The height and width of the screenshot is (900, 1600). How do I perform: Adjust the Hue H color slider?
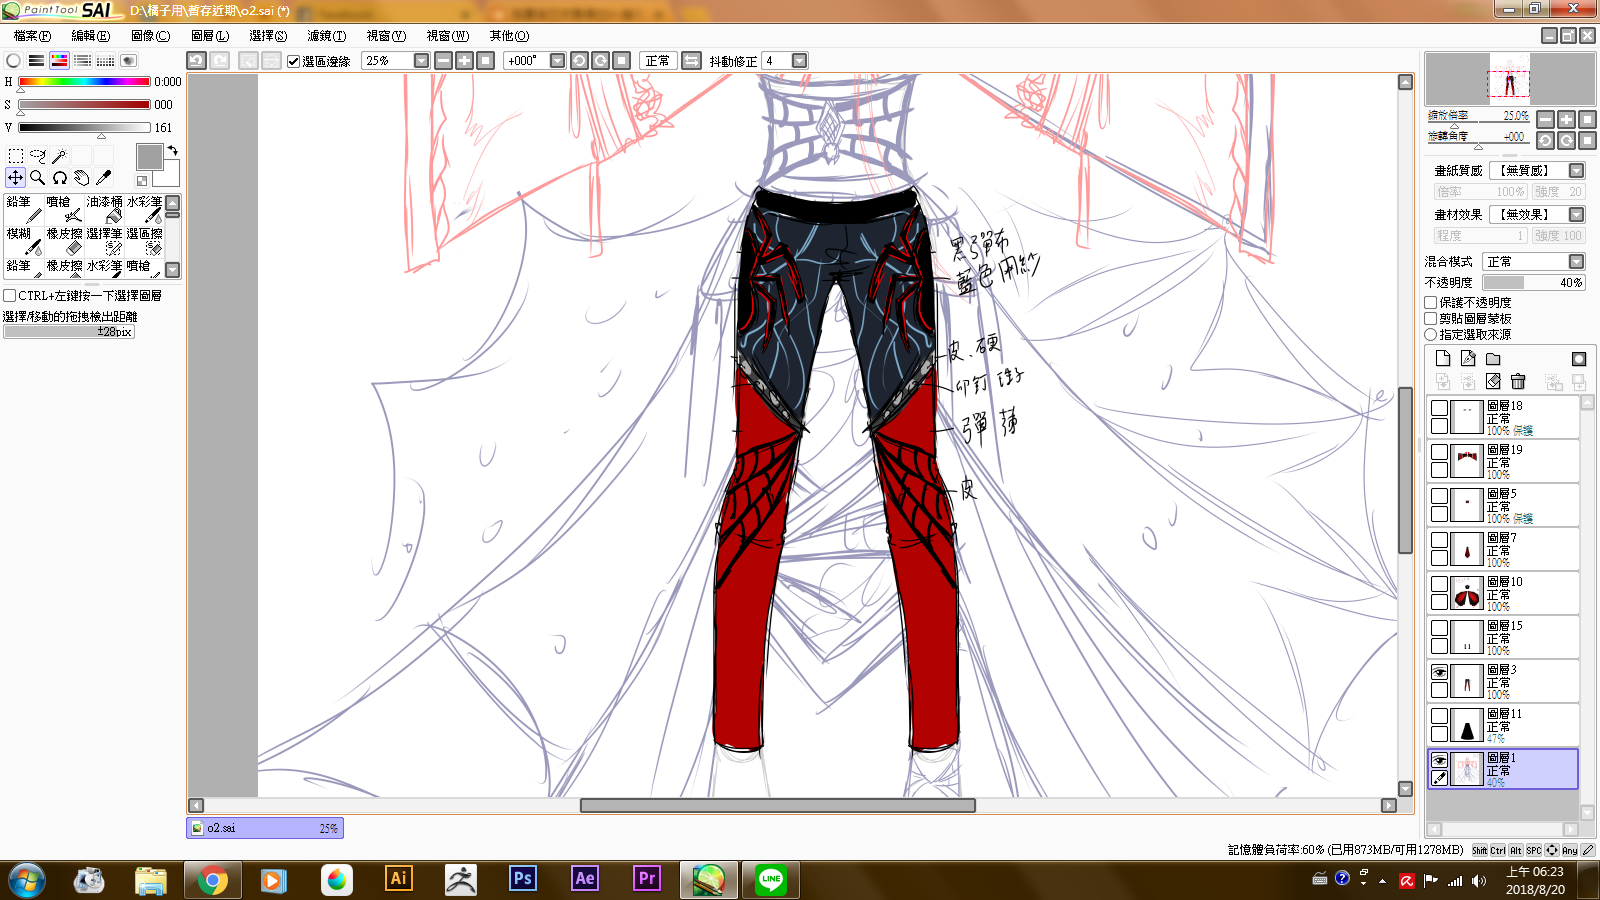point(84,82)
